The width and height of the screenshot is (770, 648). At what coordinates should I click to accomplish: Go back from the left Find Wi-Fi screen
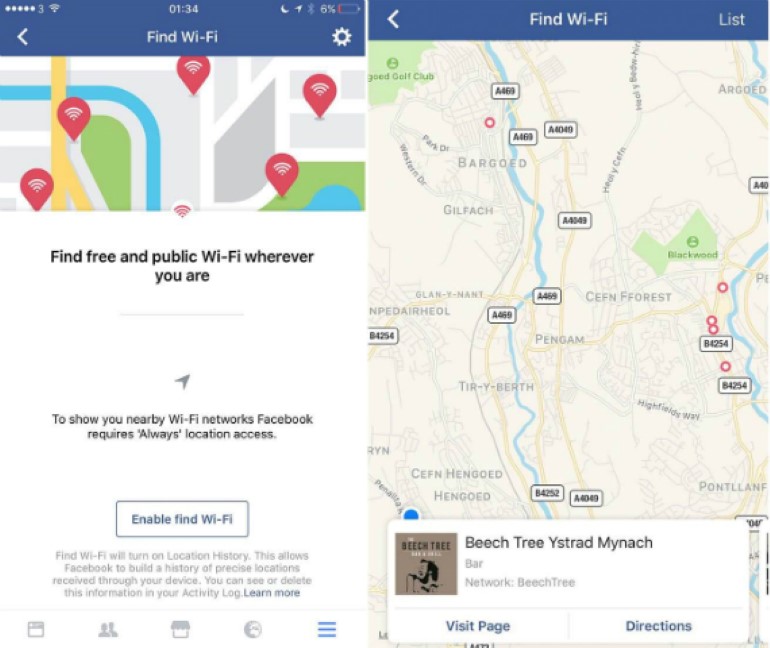pyautogui.click(x=23, y=37)
